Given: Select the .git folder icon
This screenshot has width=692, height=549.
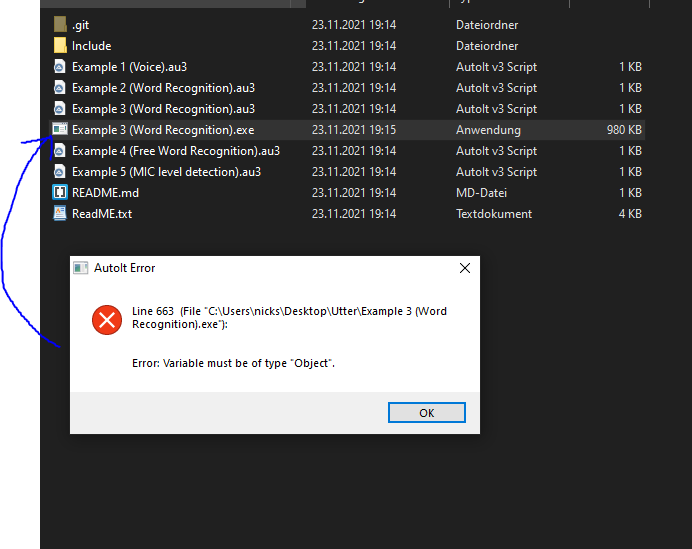Looking at the screenshot, I should coord(60,24).
